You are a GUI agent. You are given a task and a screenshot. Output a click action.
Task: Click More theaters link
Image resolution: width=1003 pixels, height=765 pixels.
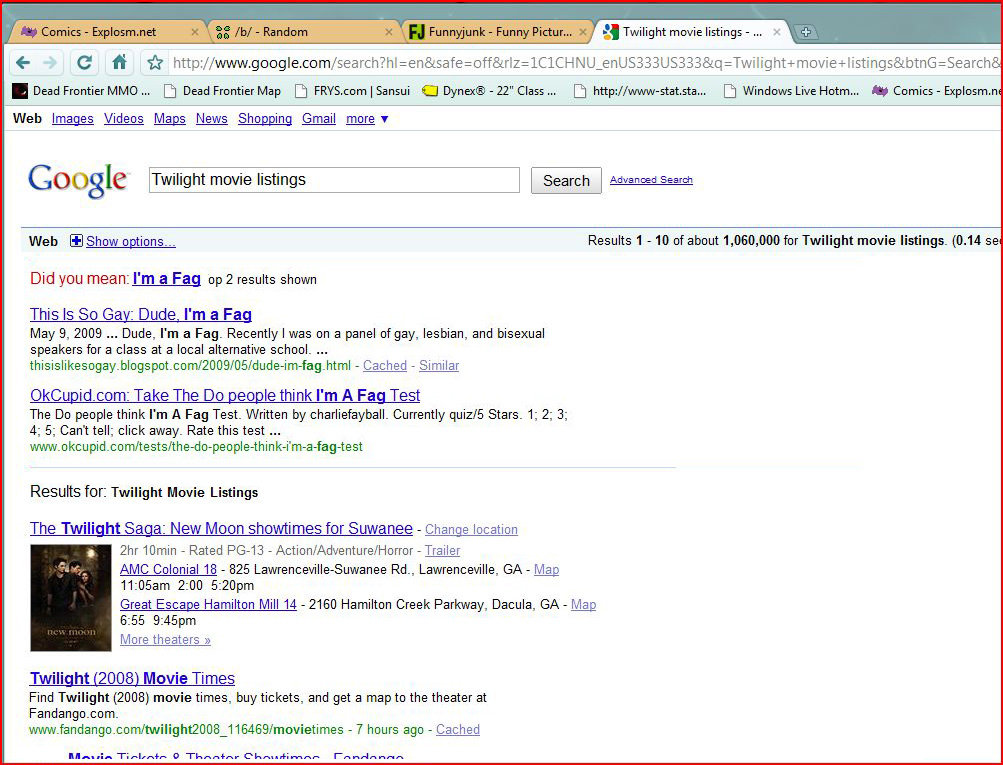click(x=166, y=640)
